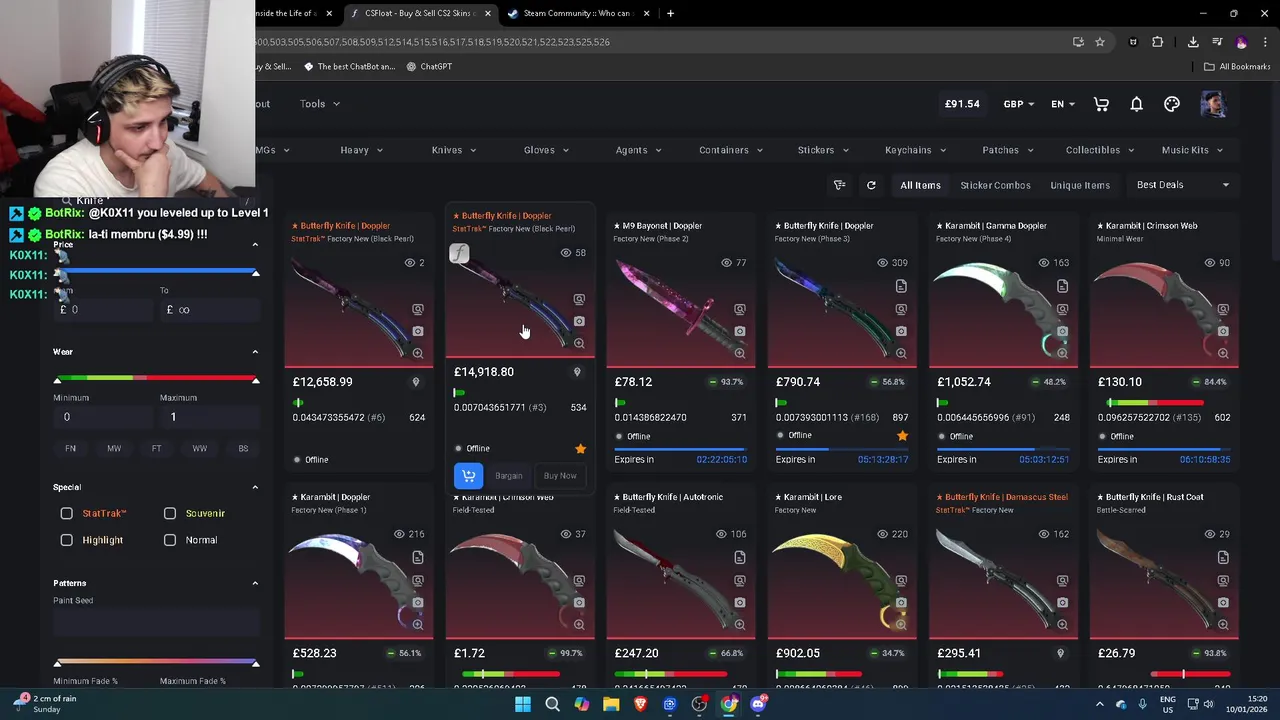Select MW wear preset

[114, 449]
